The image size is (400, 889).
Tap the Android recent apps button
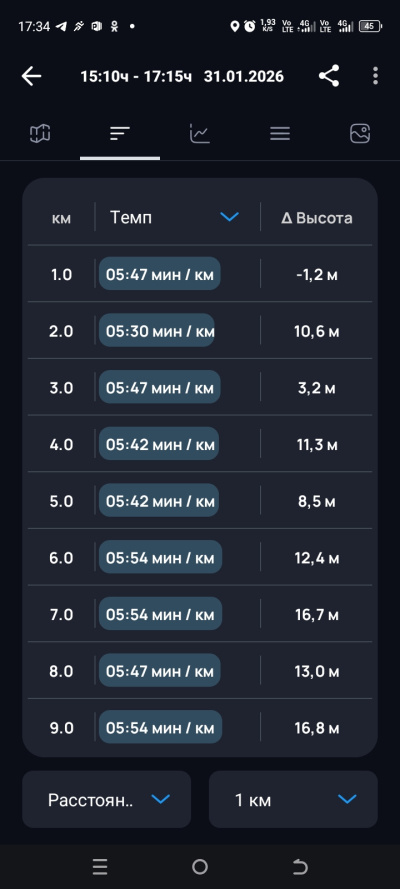tap(100, 866)
